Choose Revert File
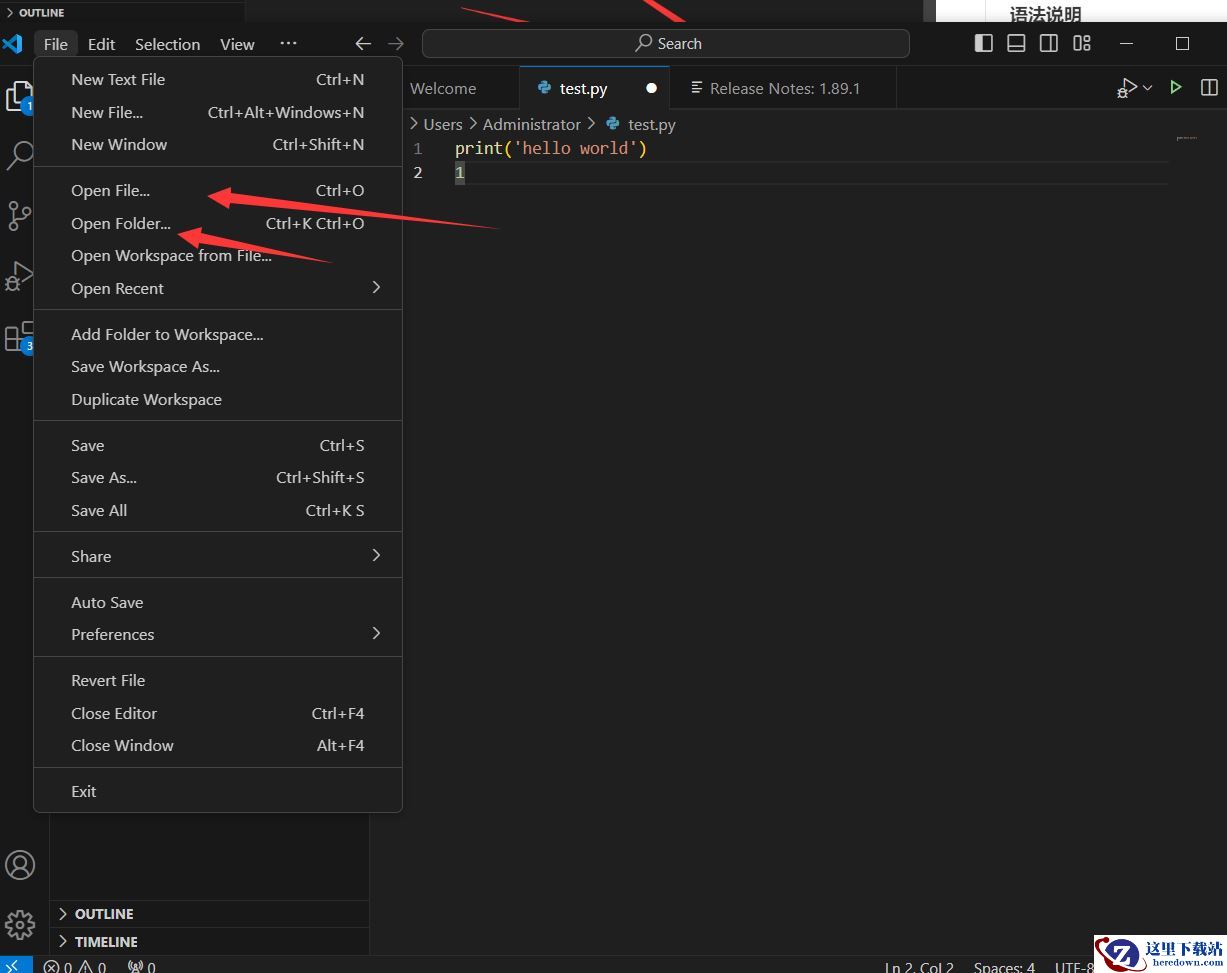 (218, 681)
